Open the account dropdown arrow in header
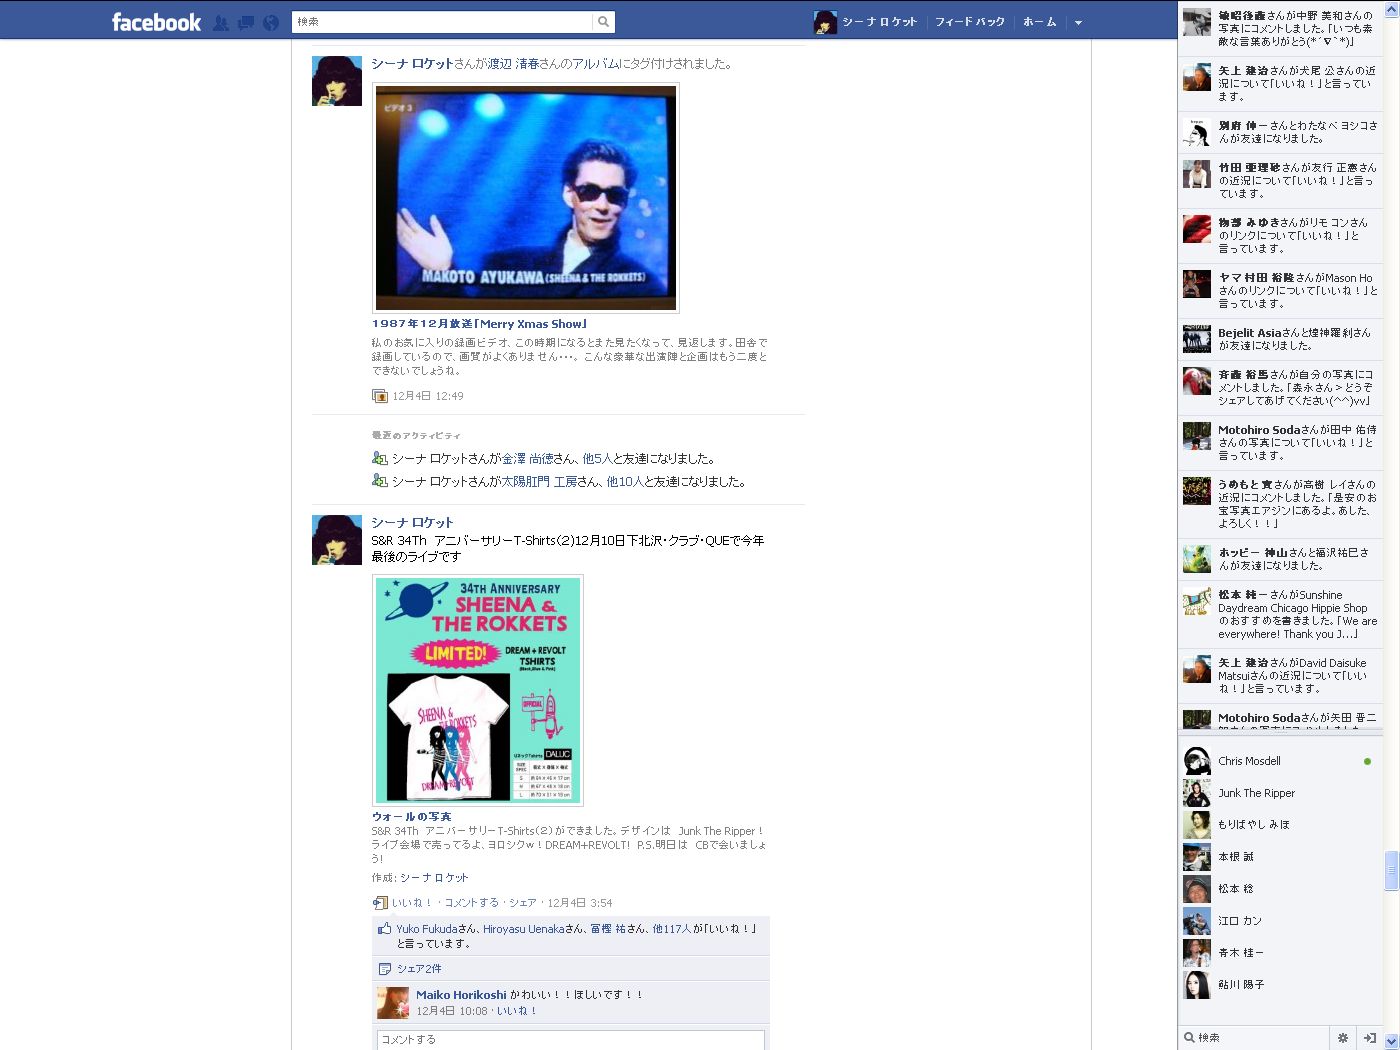 [1078, 22]
